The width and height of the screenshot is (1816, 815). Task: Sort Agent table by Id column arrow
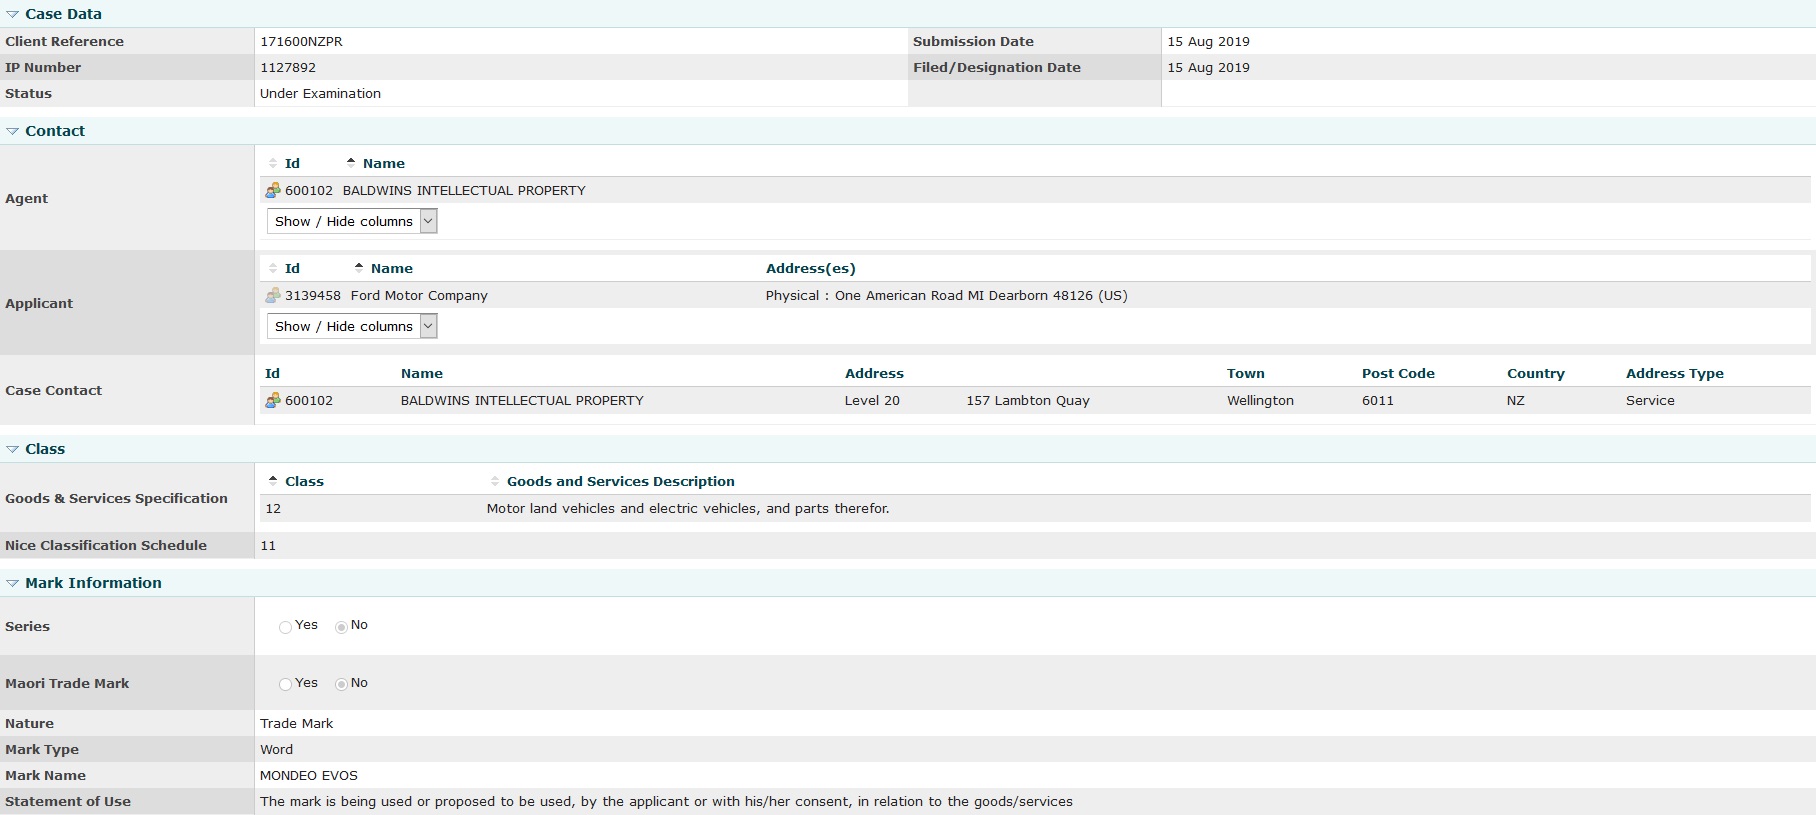(273, 163)
